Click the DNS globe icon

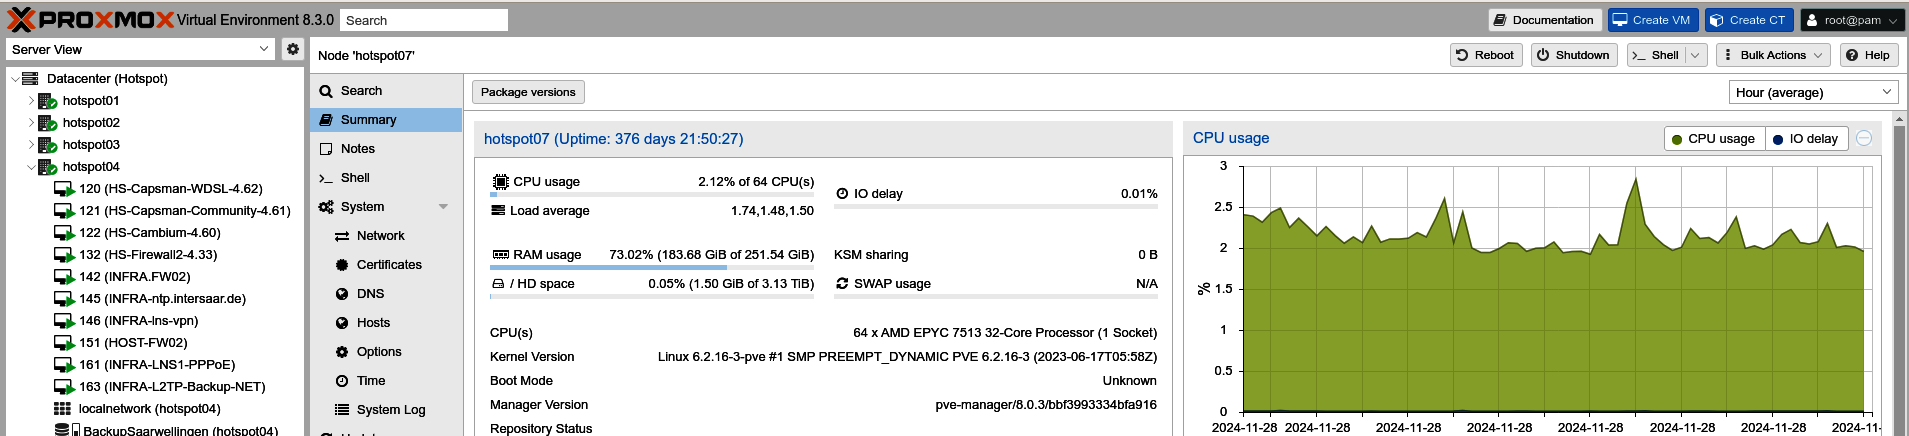click(x=342, y=294)
